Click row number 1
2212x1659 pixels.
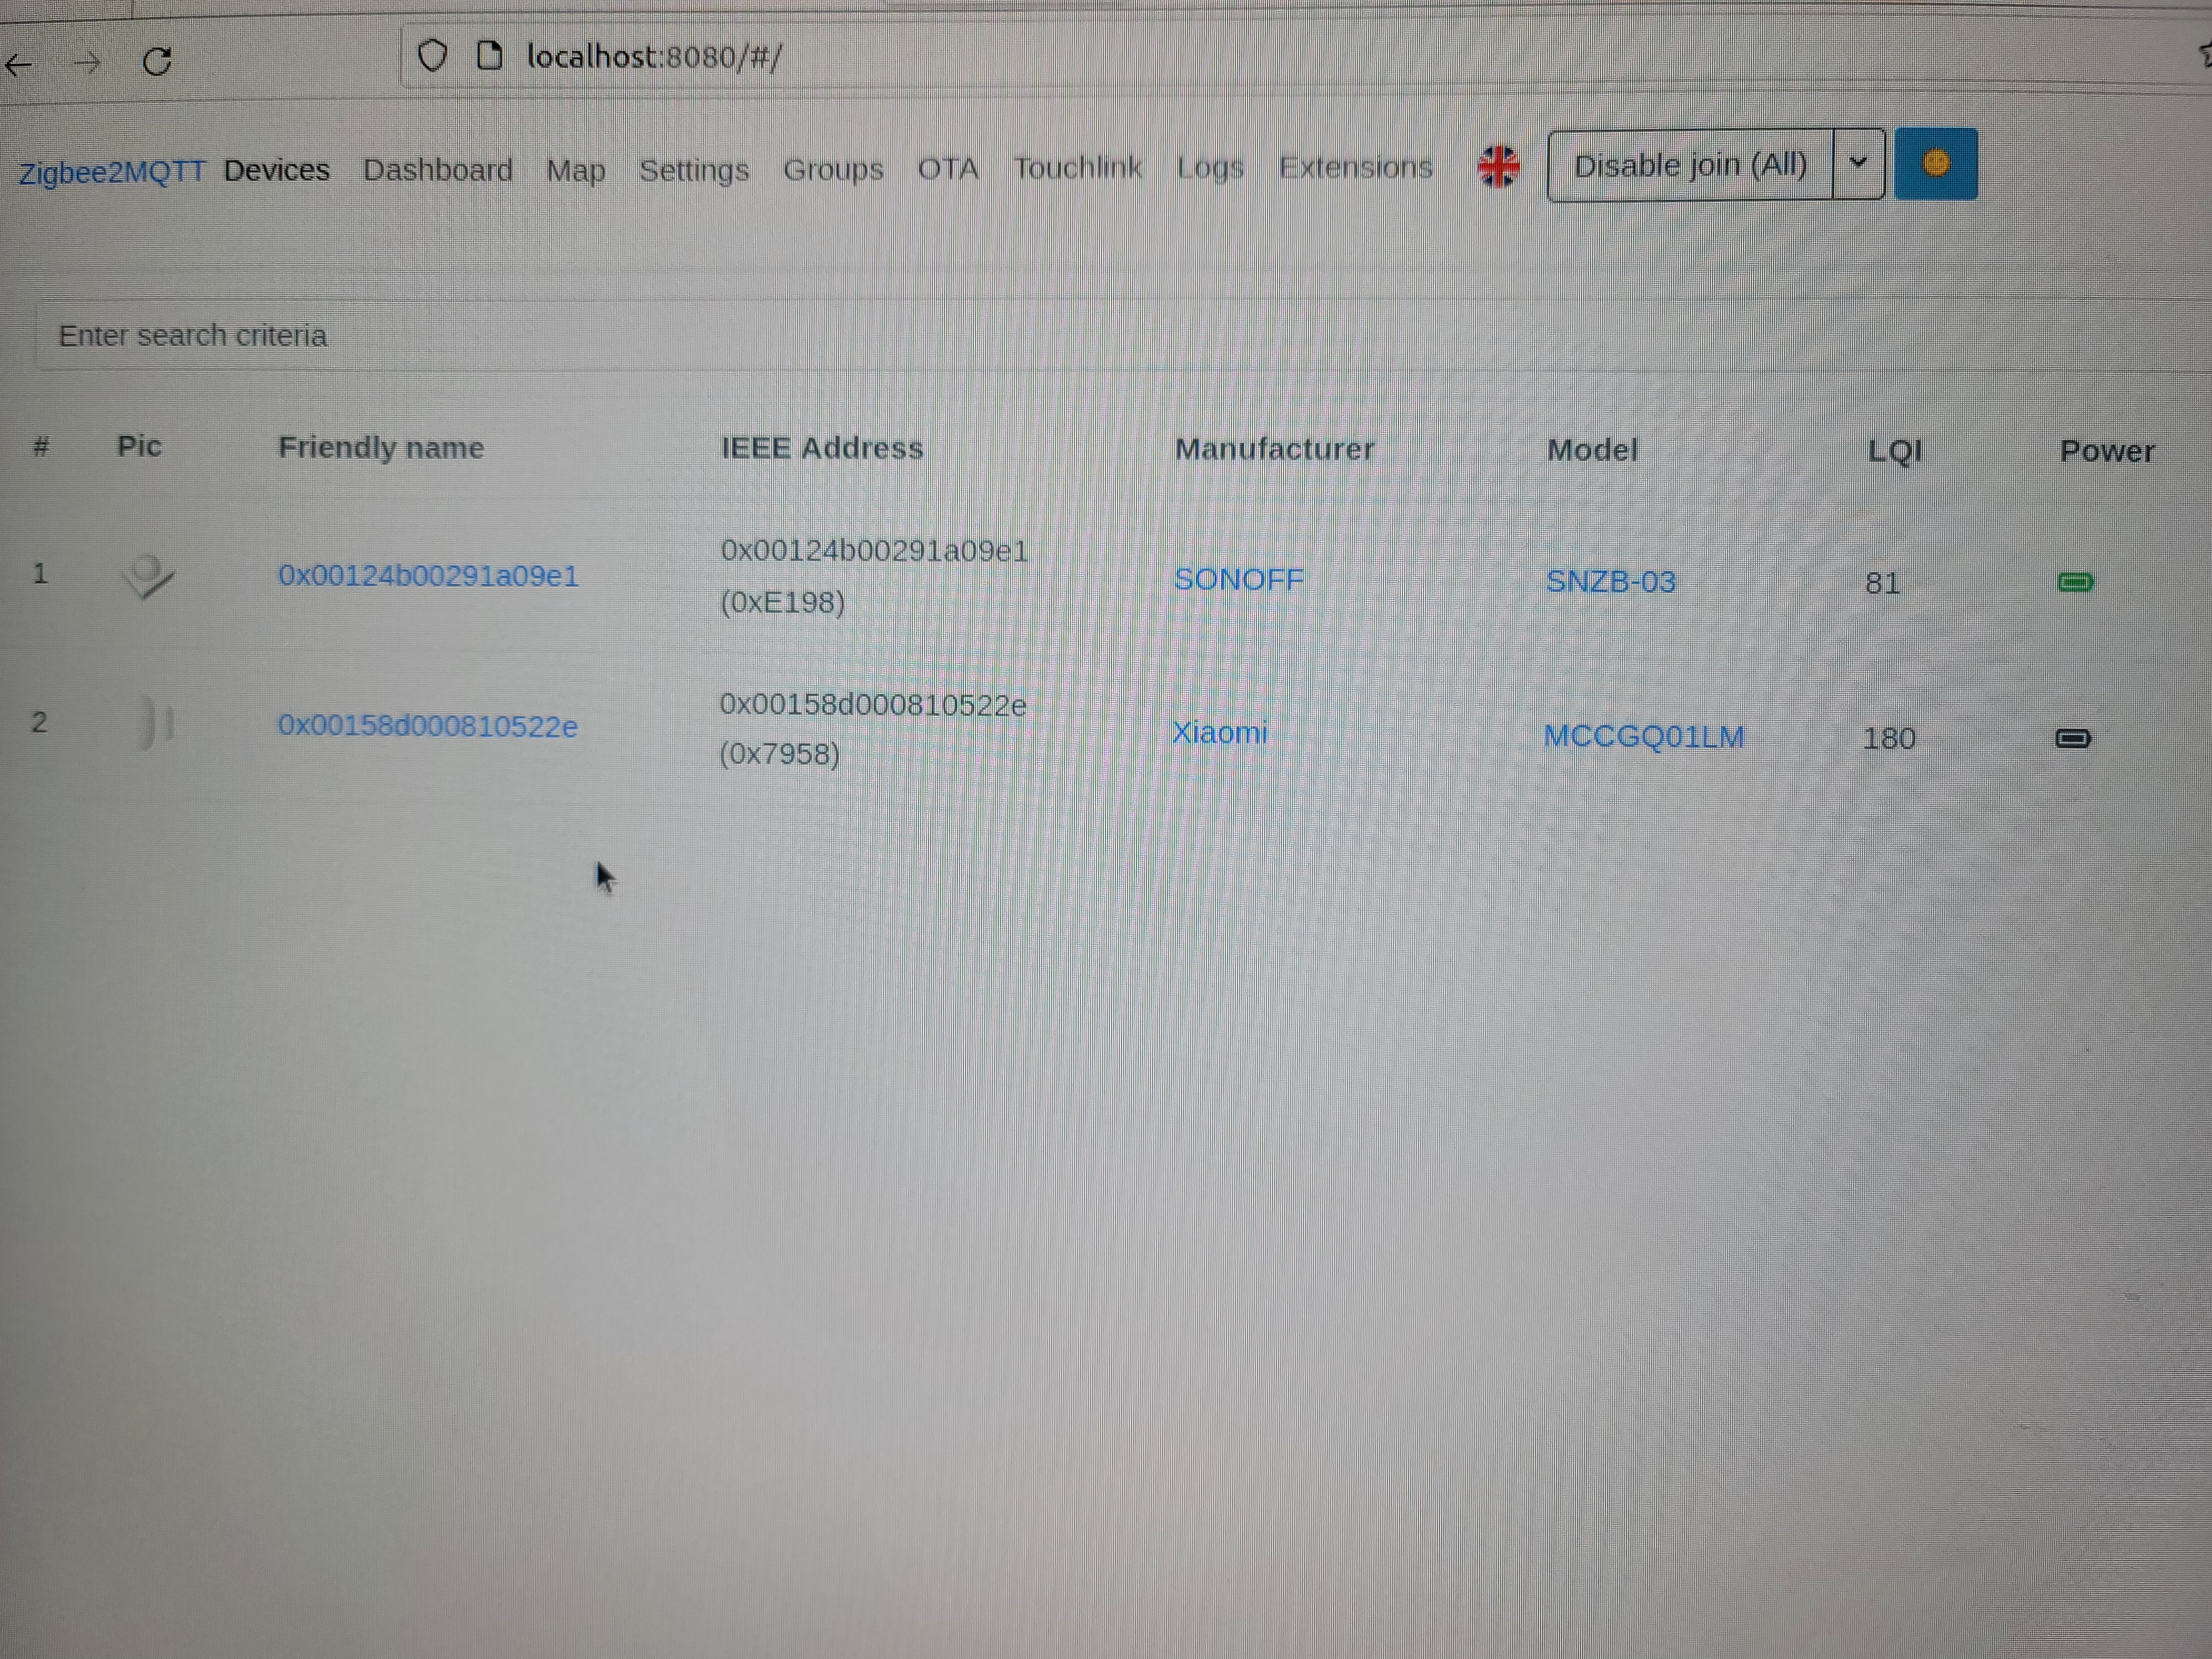(40, 573)
